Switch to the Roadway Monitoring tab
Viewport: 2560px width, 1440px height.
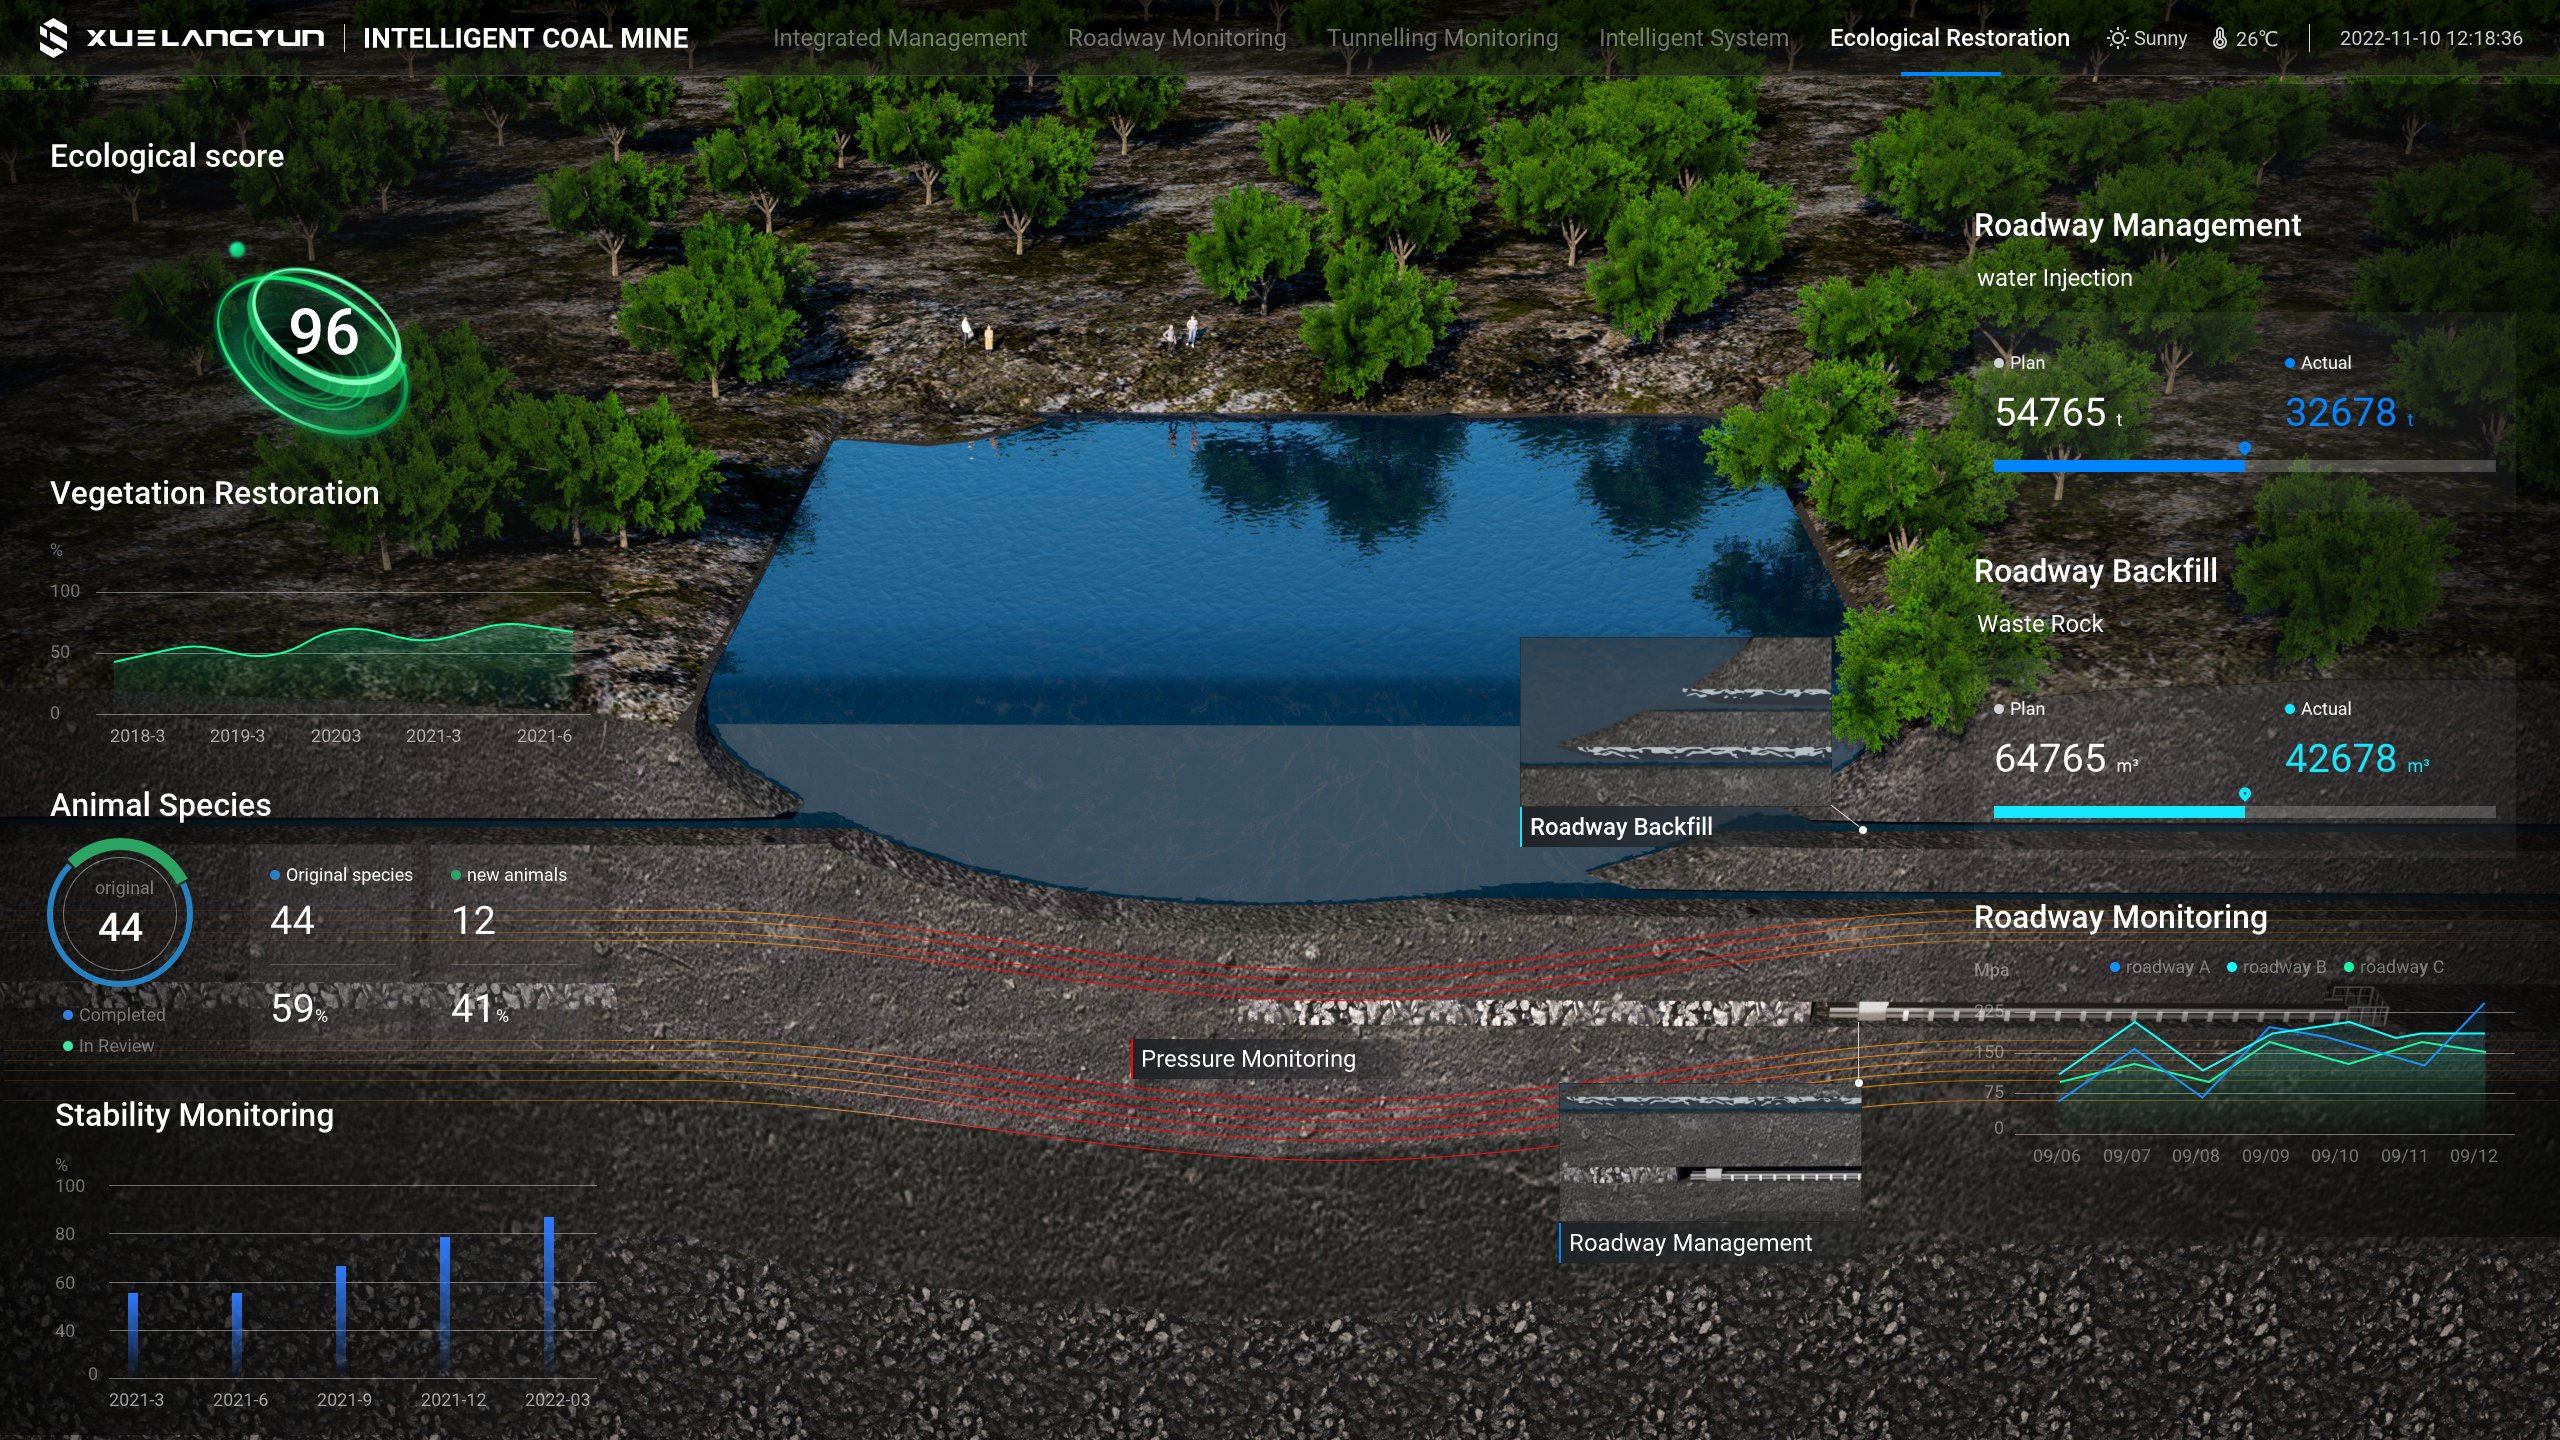coord(1177,38)
